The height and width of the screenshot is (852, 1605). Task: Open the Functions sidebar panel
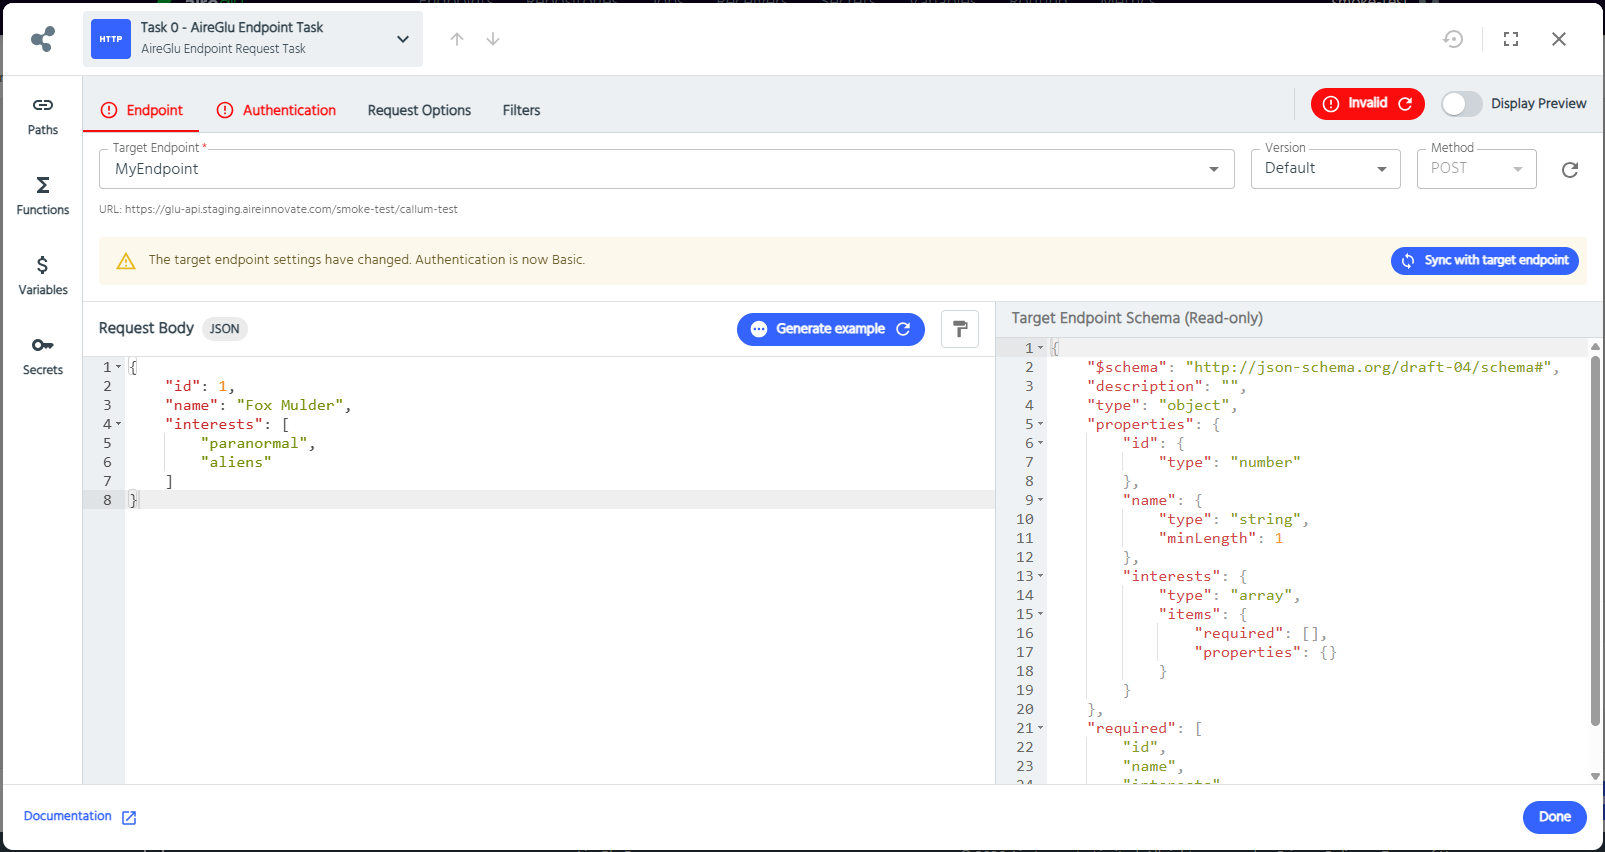click(42, 196)
